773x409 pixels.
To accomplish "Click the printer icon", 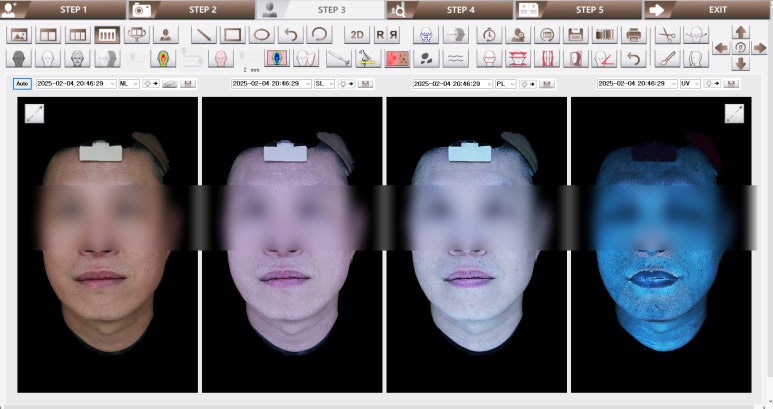I will (x=633, y=34).
